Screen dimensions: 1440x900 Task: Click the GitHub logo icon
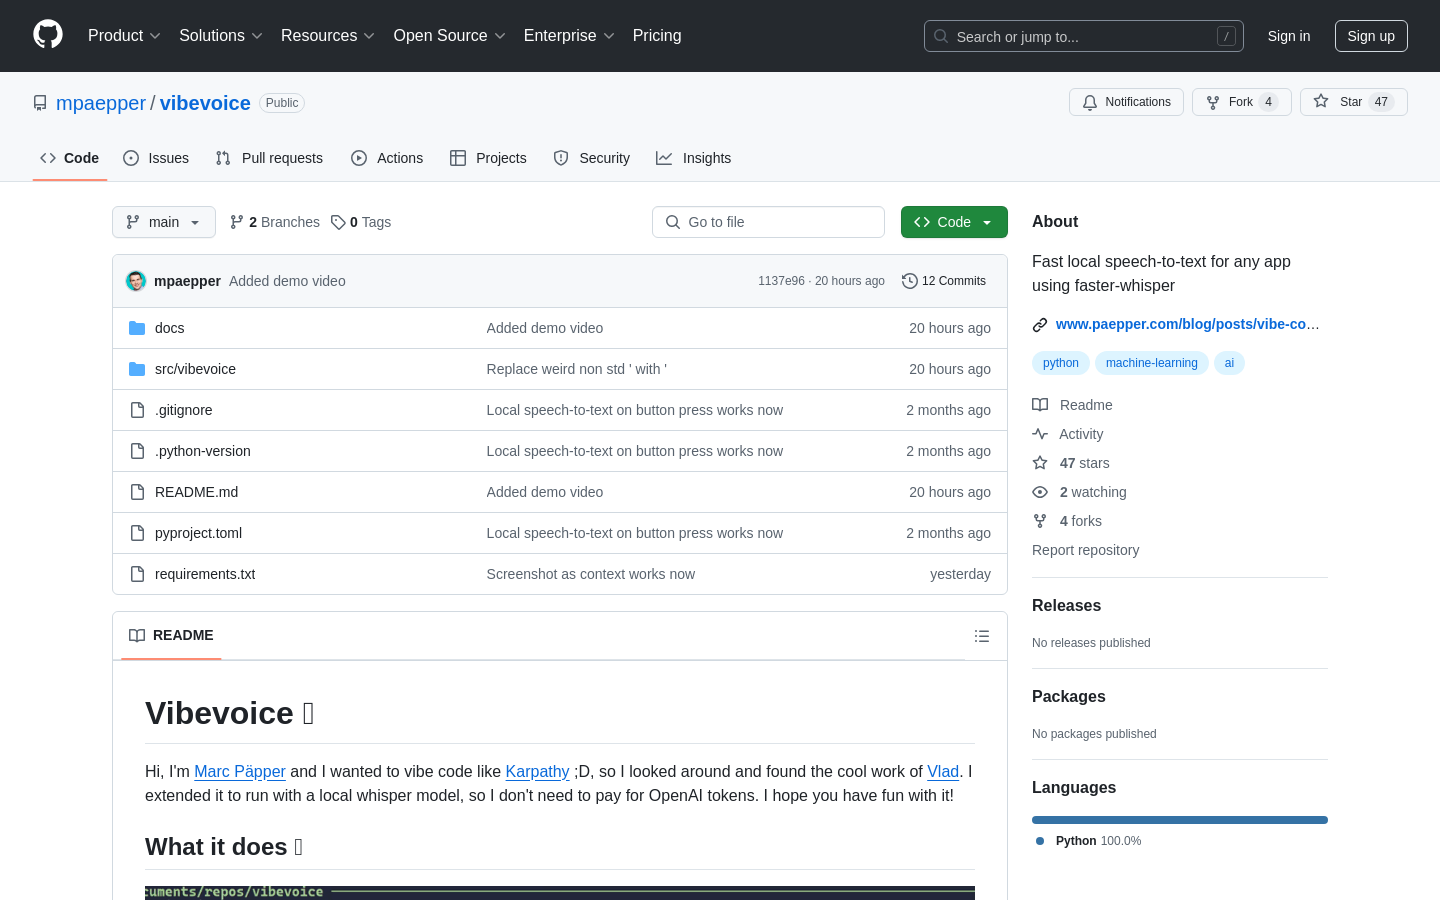48,35
